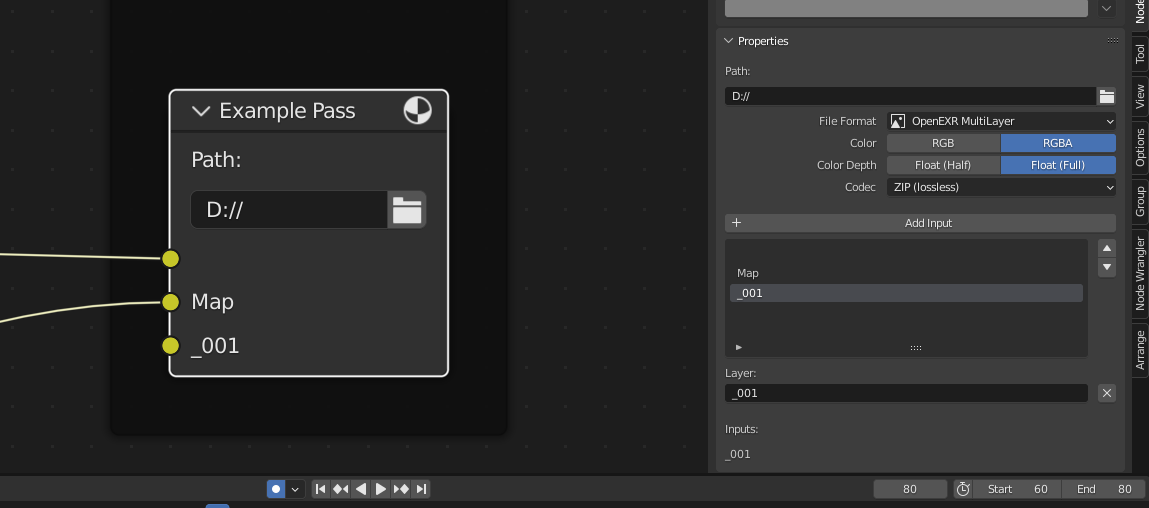Select the RGBA color option

[x=1058, y=143]
